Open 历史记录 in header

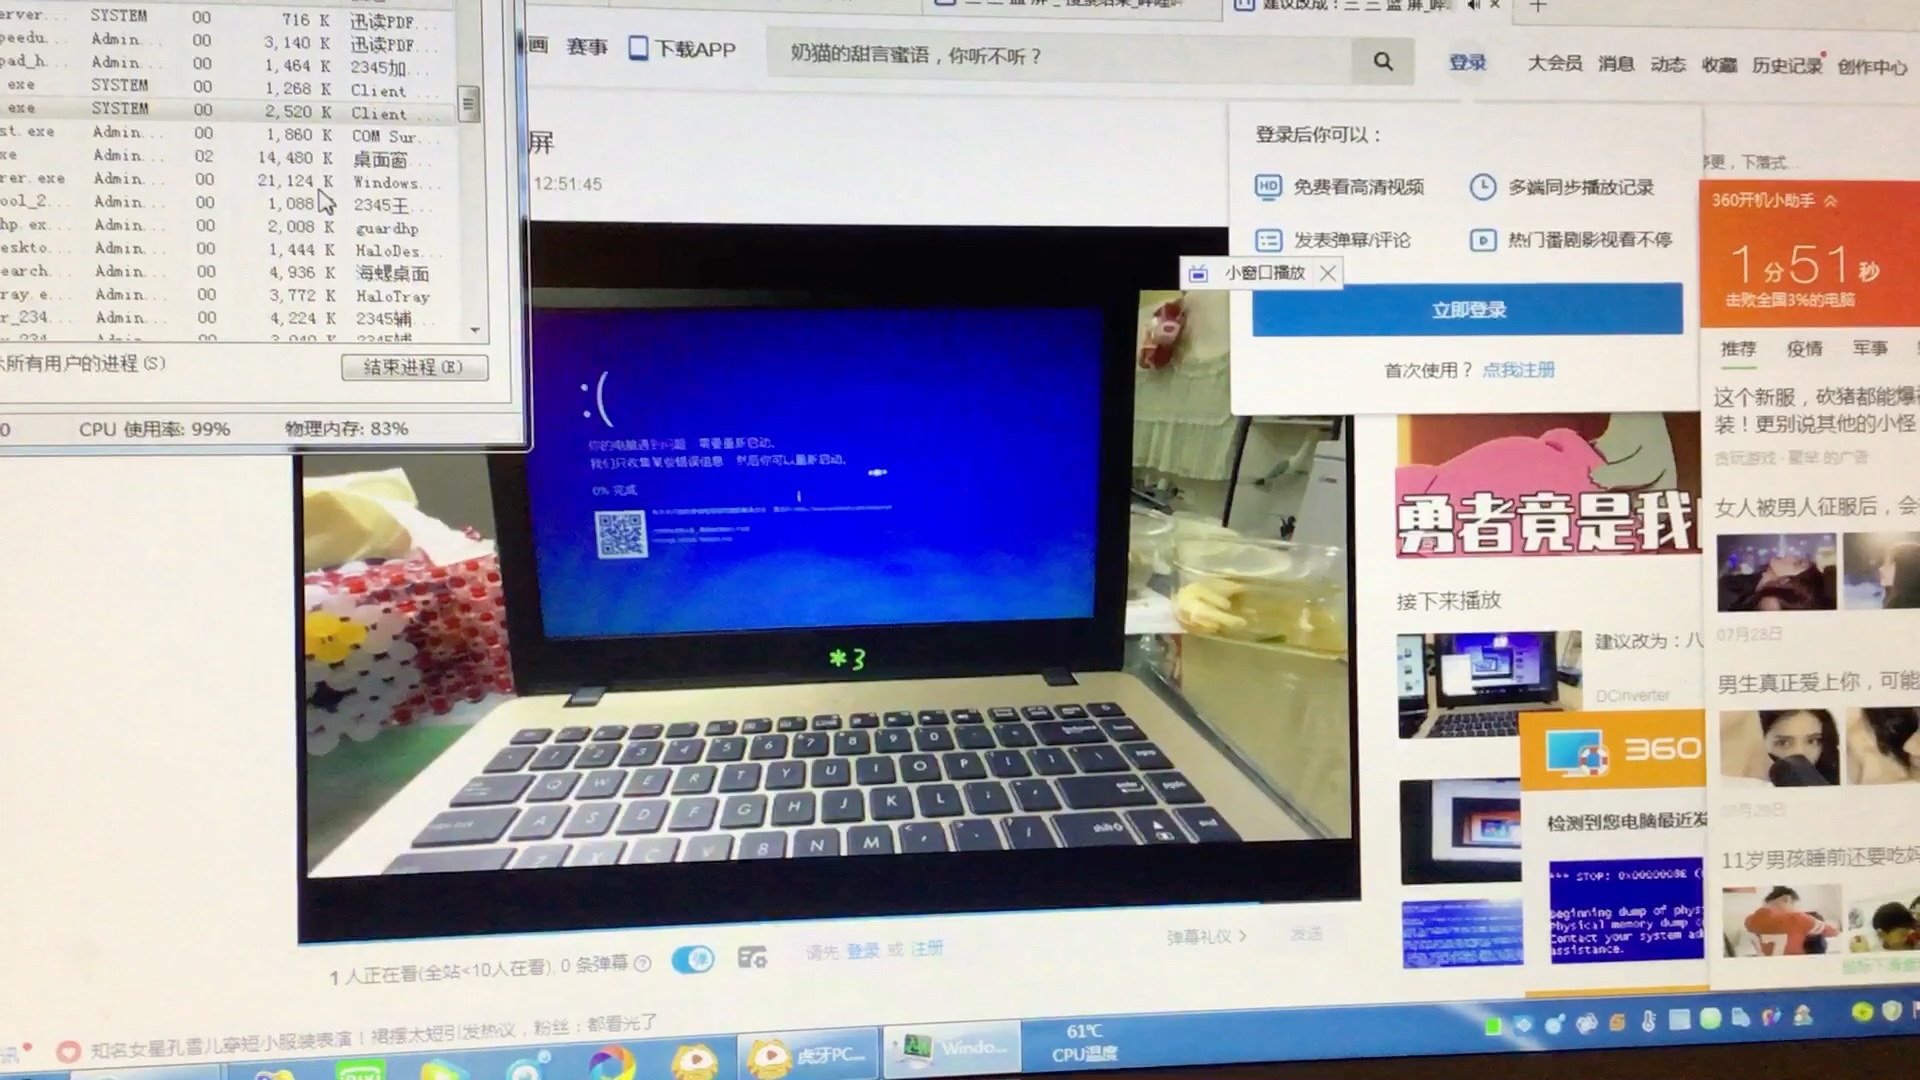point(1786,66)
